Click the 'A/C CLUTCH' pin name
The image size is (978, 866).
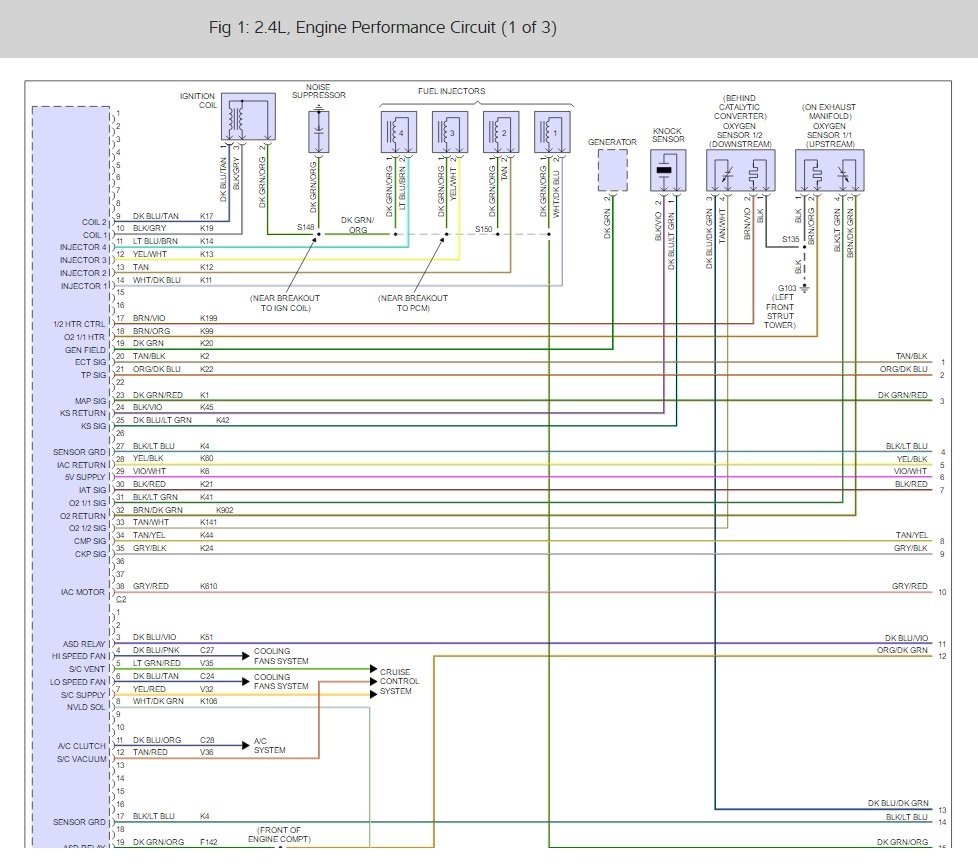coord(82,746)
